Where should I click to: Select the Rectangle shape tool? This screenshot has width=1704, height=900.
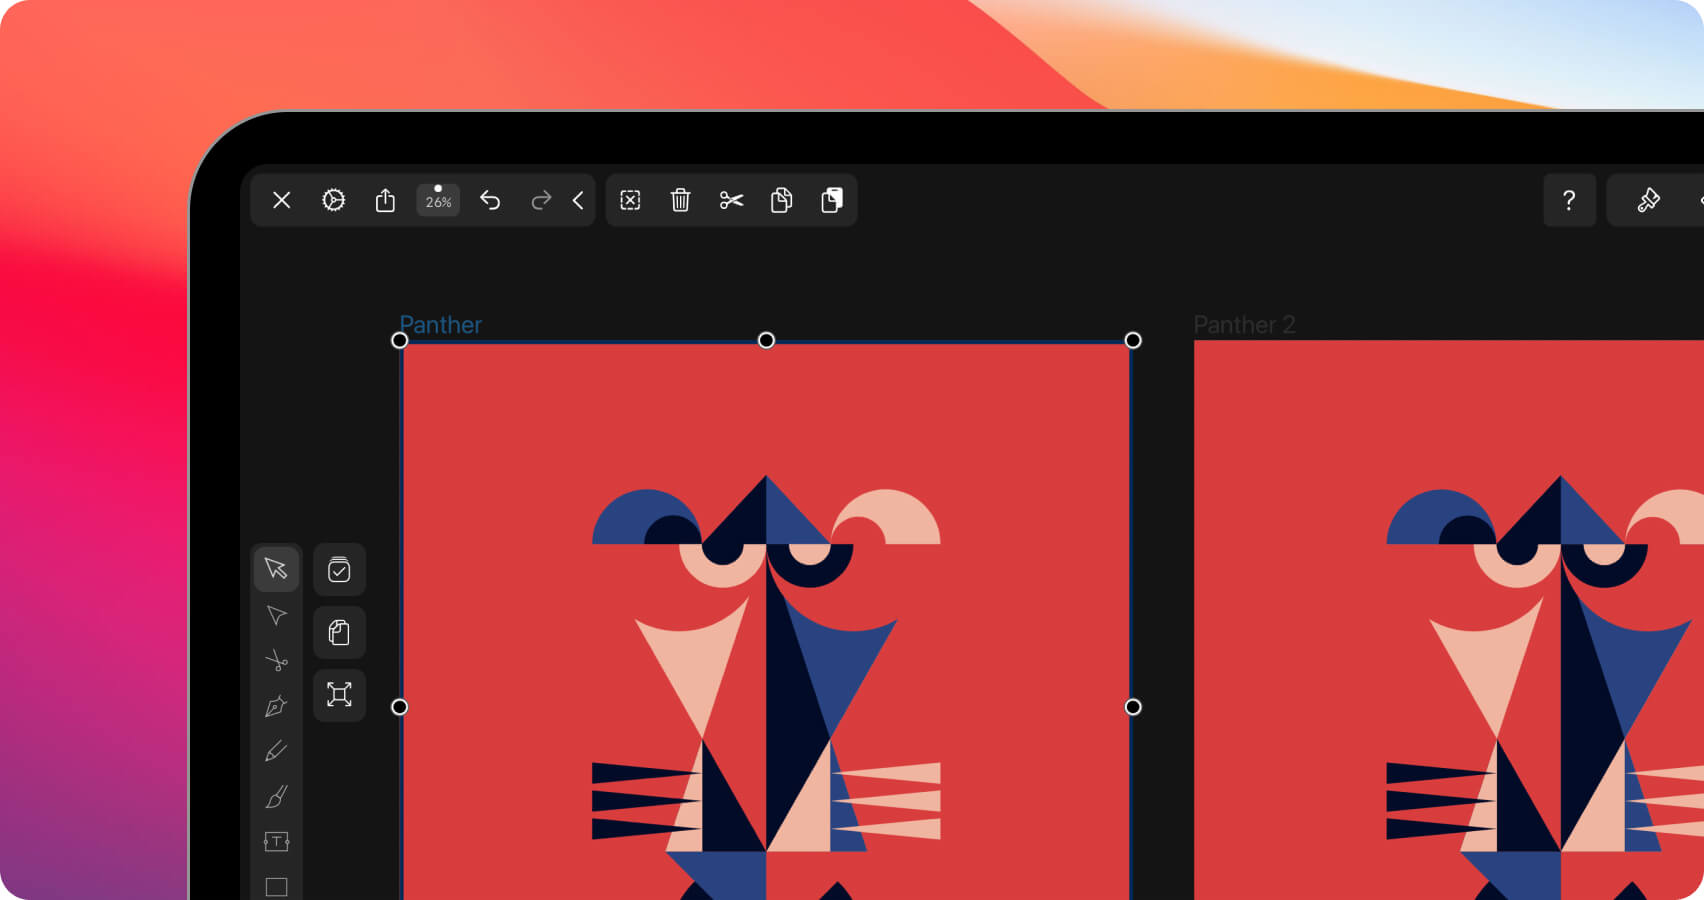point(276,886)
